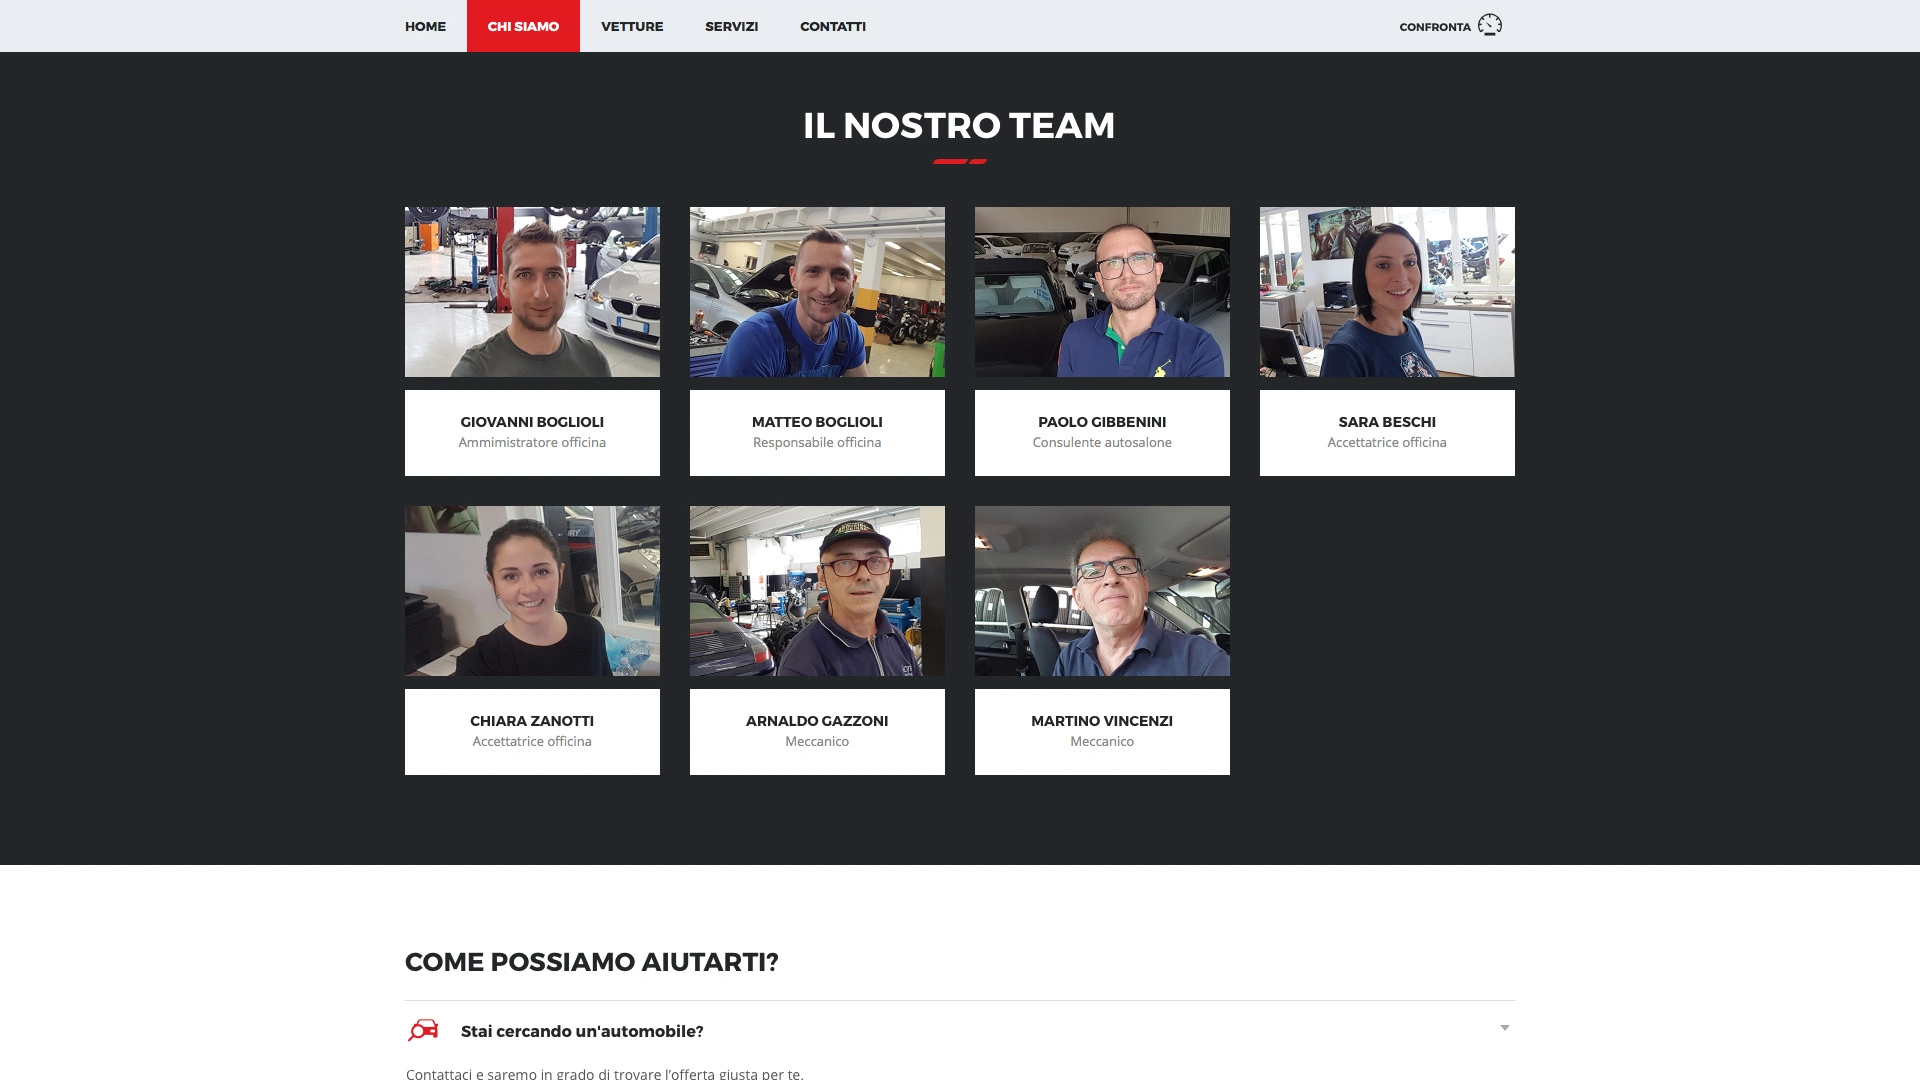This screenshot has width=1920, height=1080.
Task: Click 'Accettatrice officina' under Chiara Zanotti
Action: point(532,742)
